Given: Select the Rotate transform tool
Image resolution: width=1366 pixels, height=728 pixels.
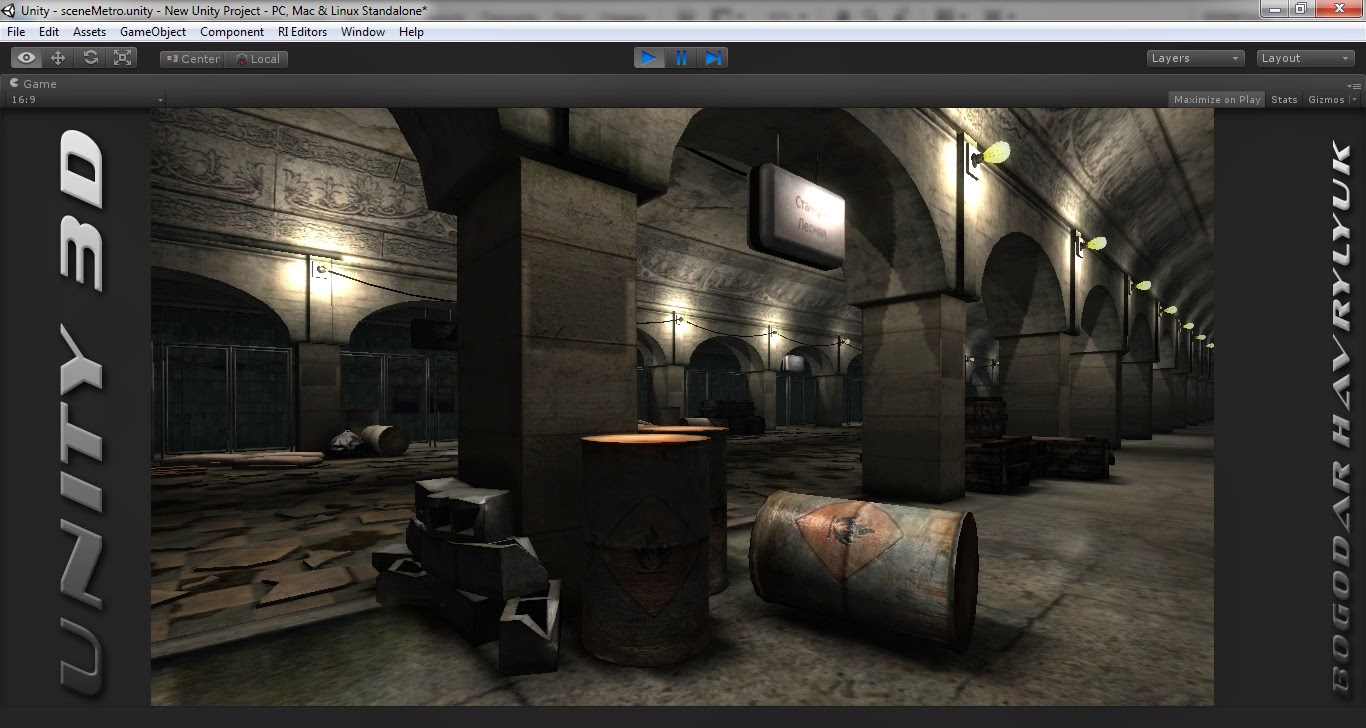Looking at the screenshot, I should [91, 58].
